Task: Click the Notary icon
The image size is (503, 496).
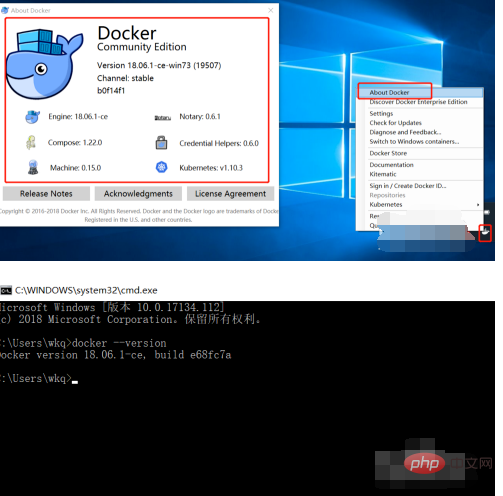Action: click(163, 118)
